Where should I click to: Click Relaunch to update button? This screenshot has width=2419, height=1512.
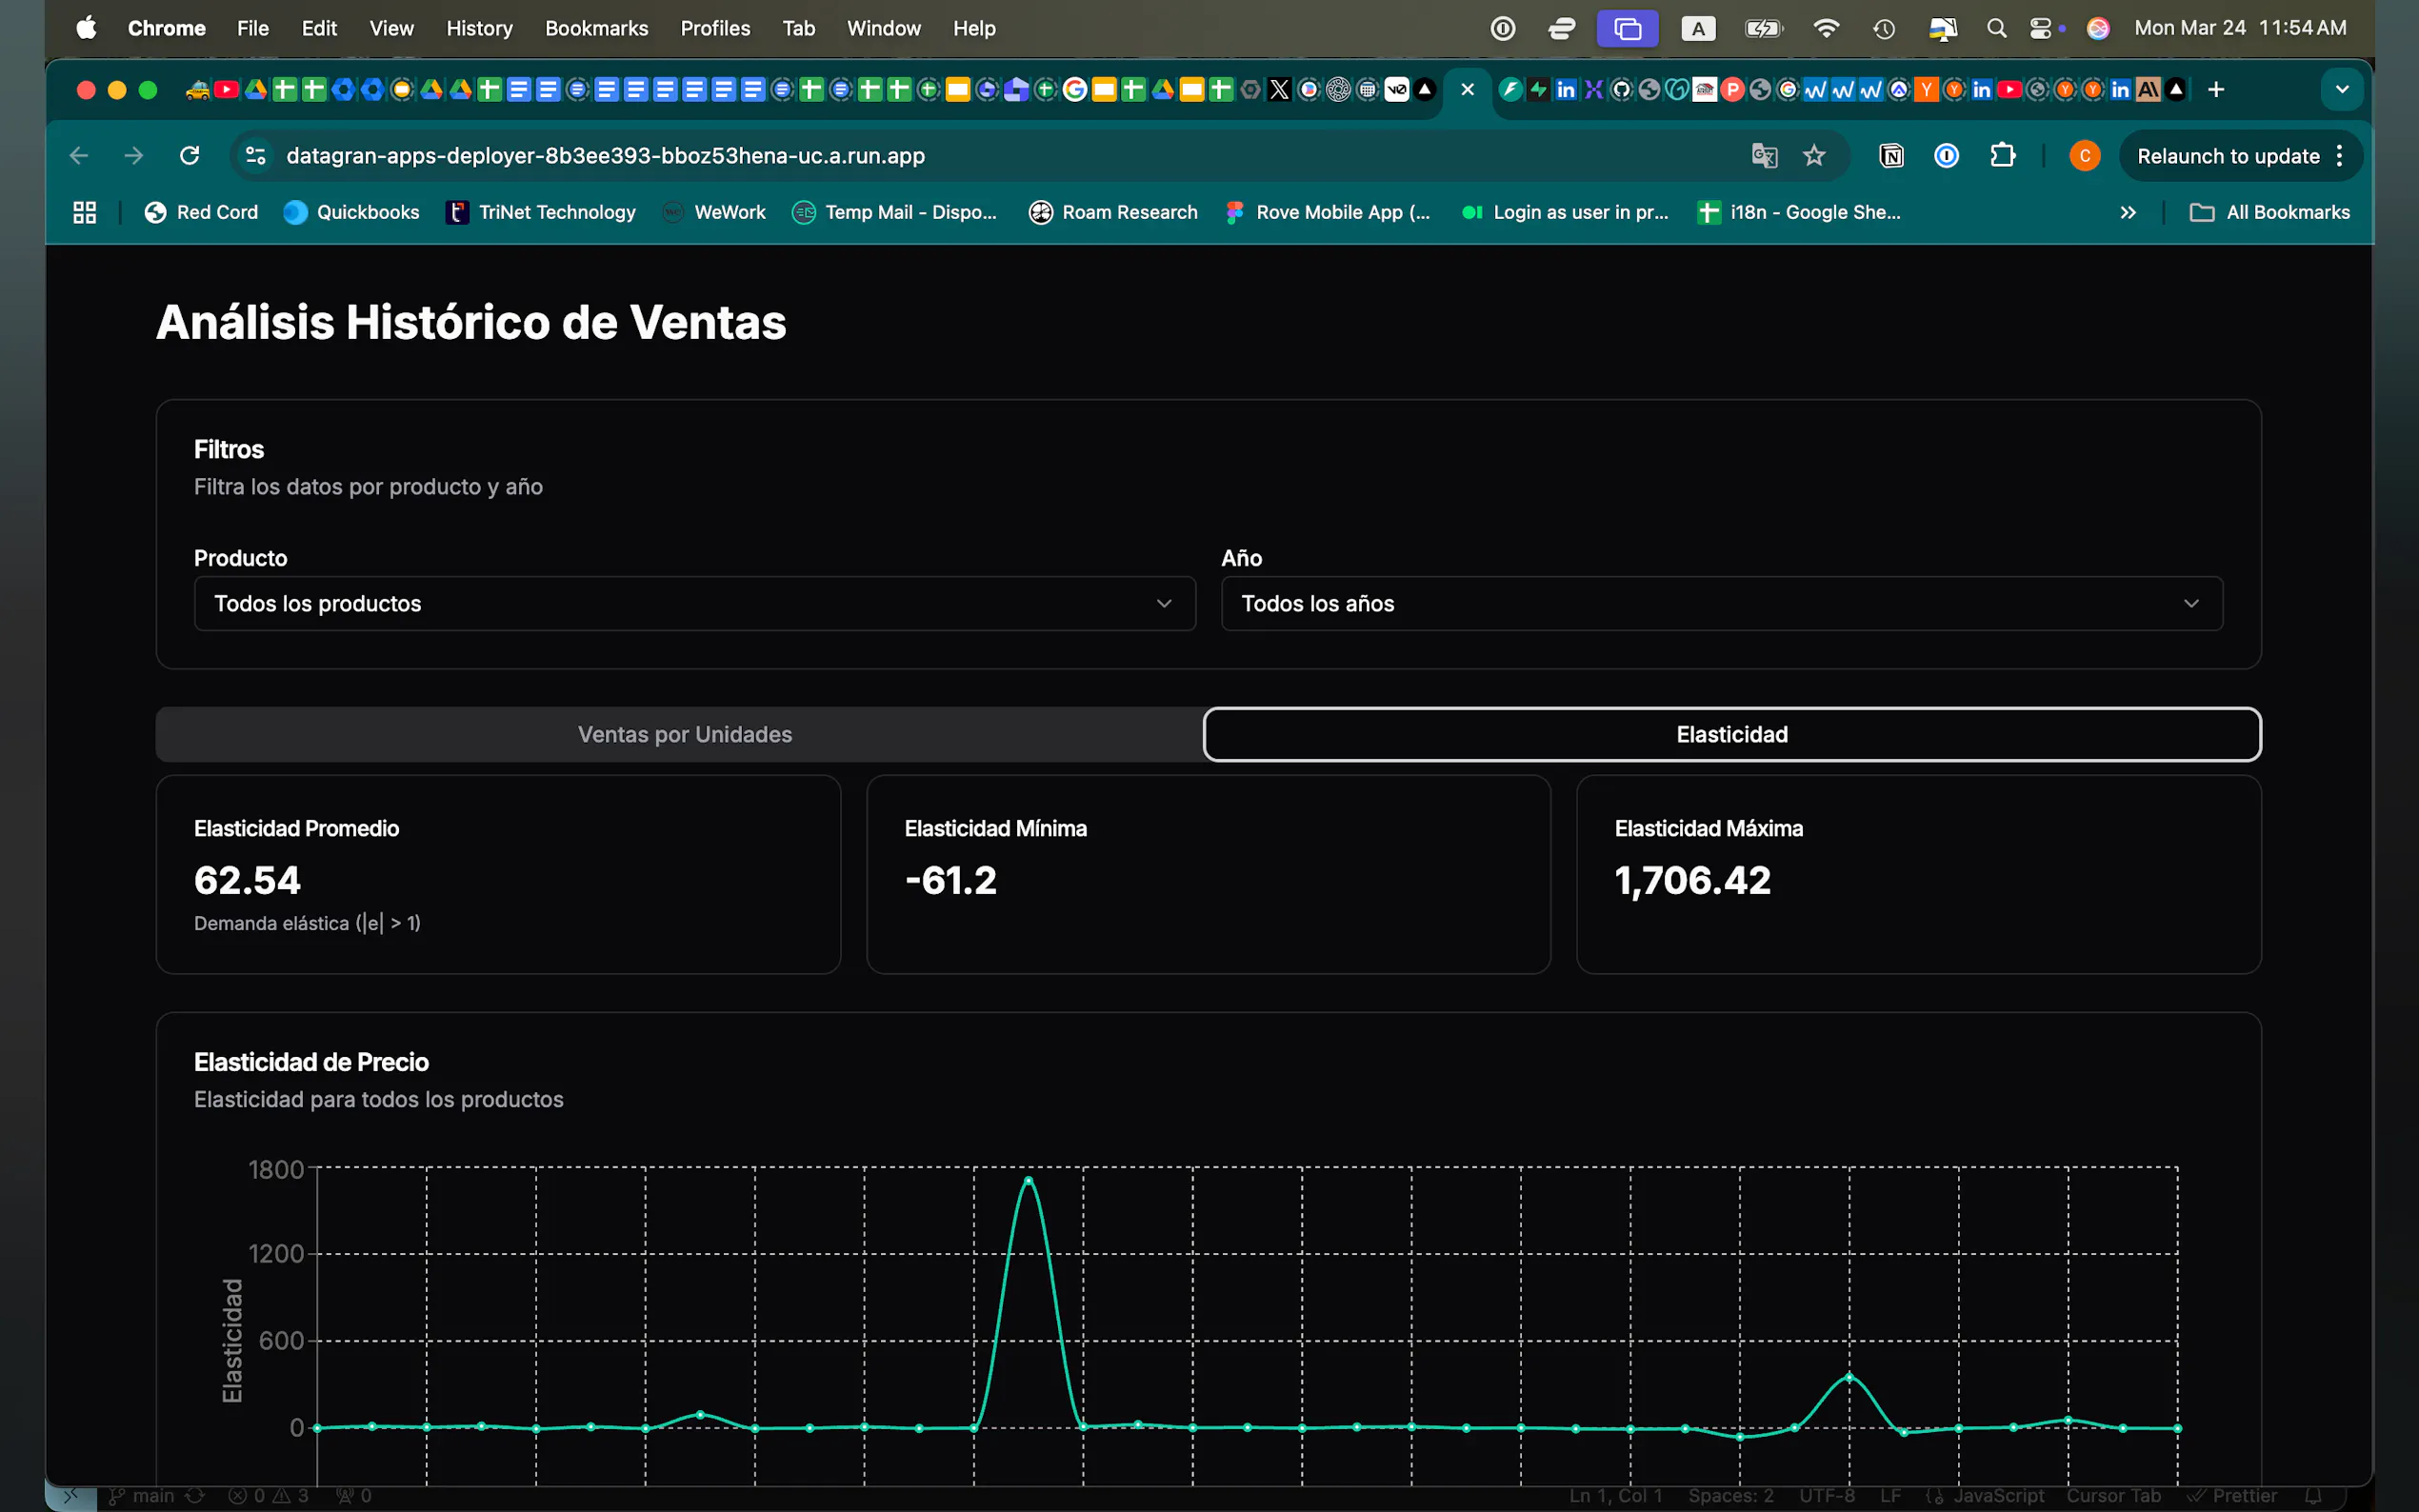2228,155
